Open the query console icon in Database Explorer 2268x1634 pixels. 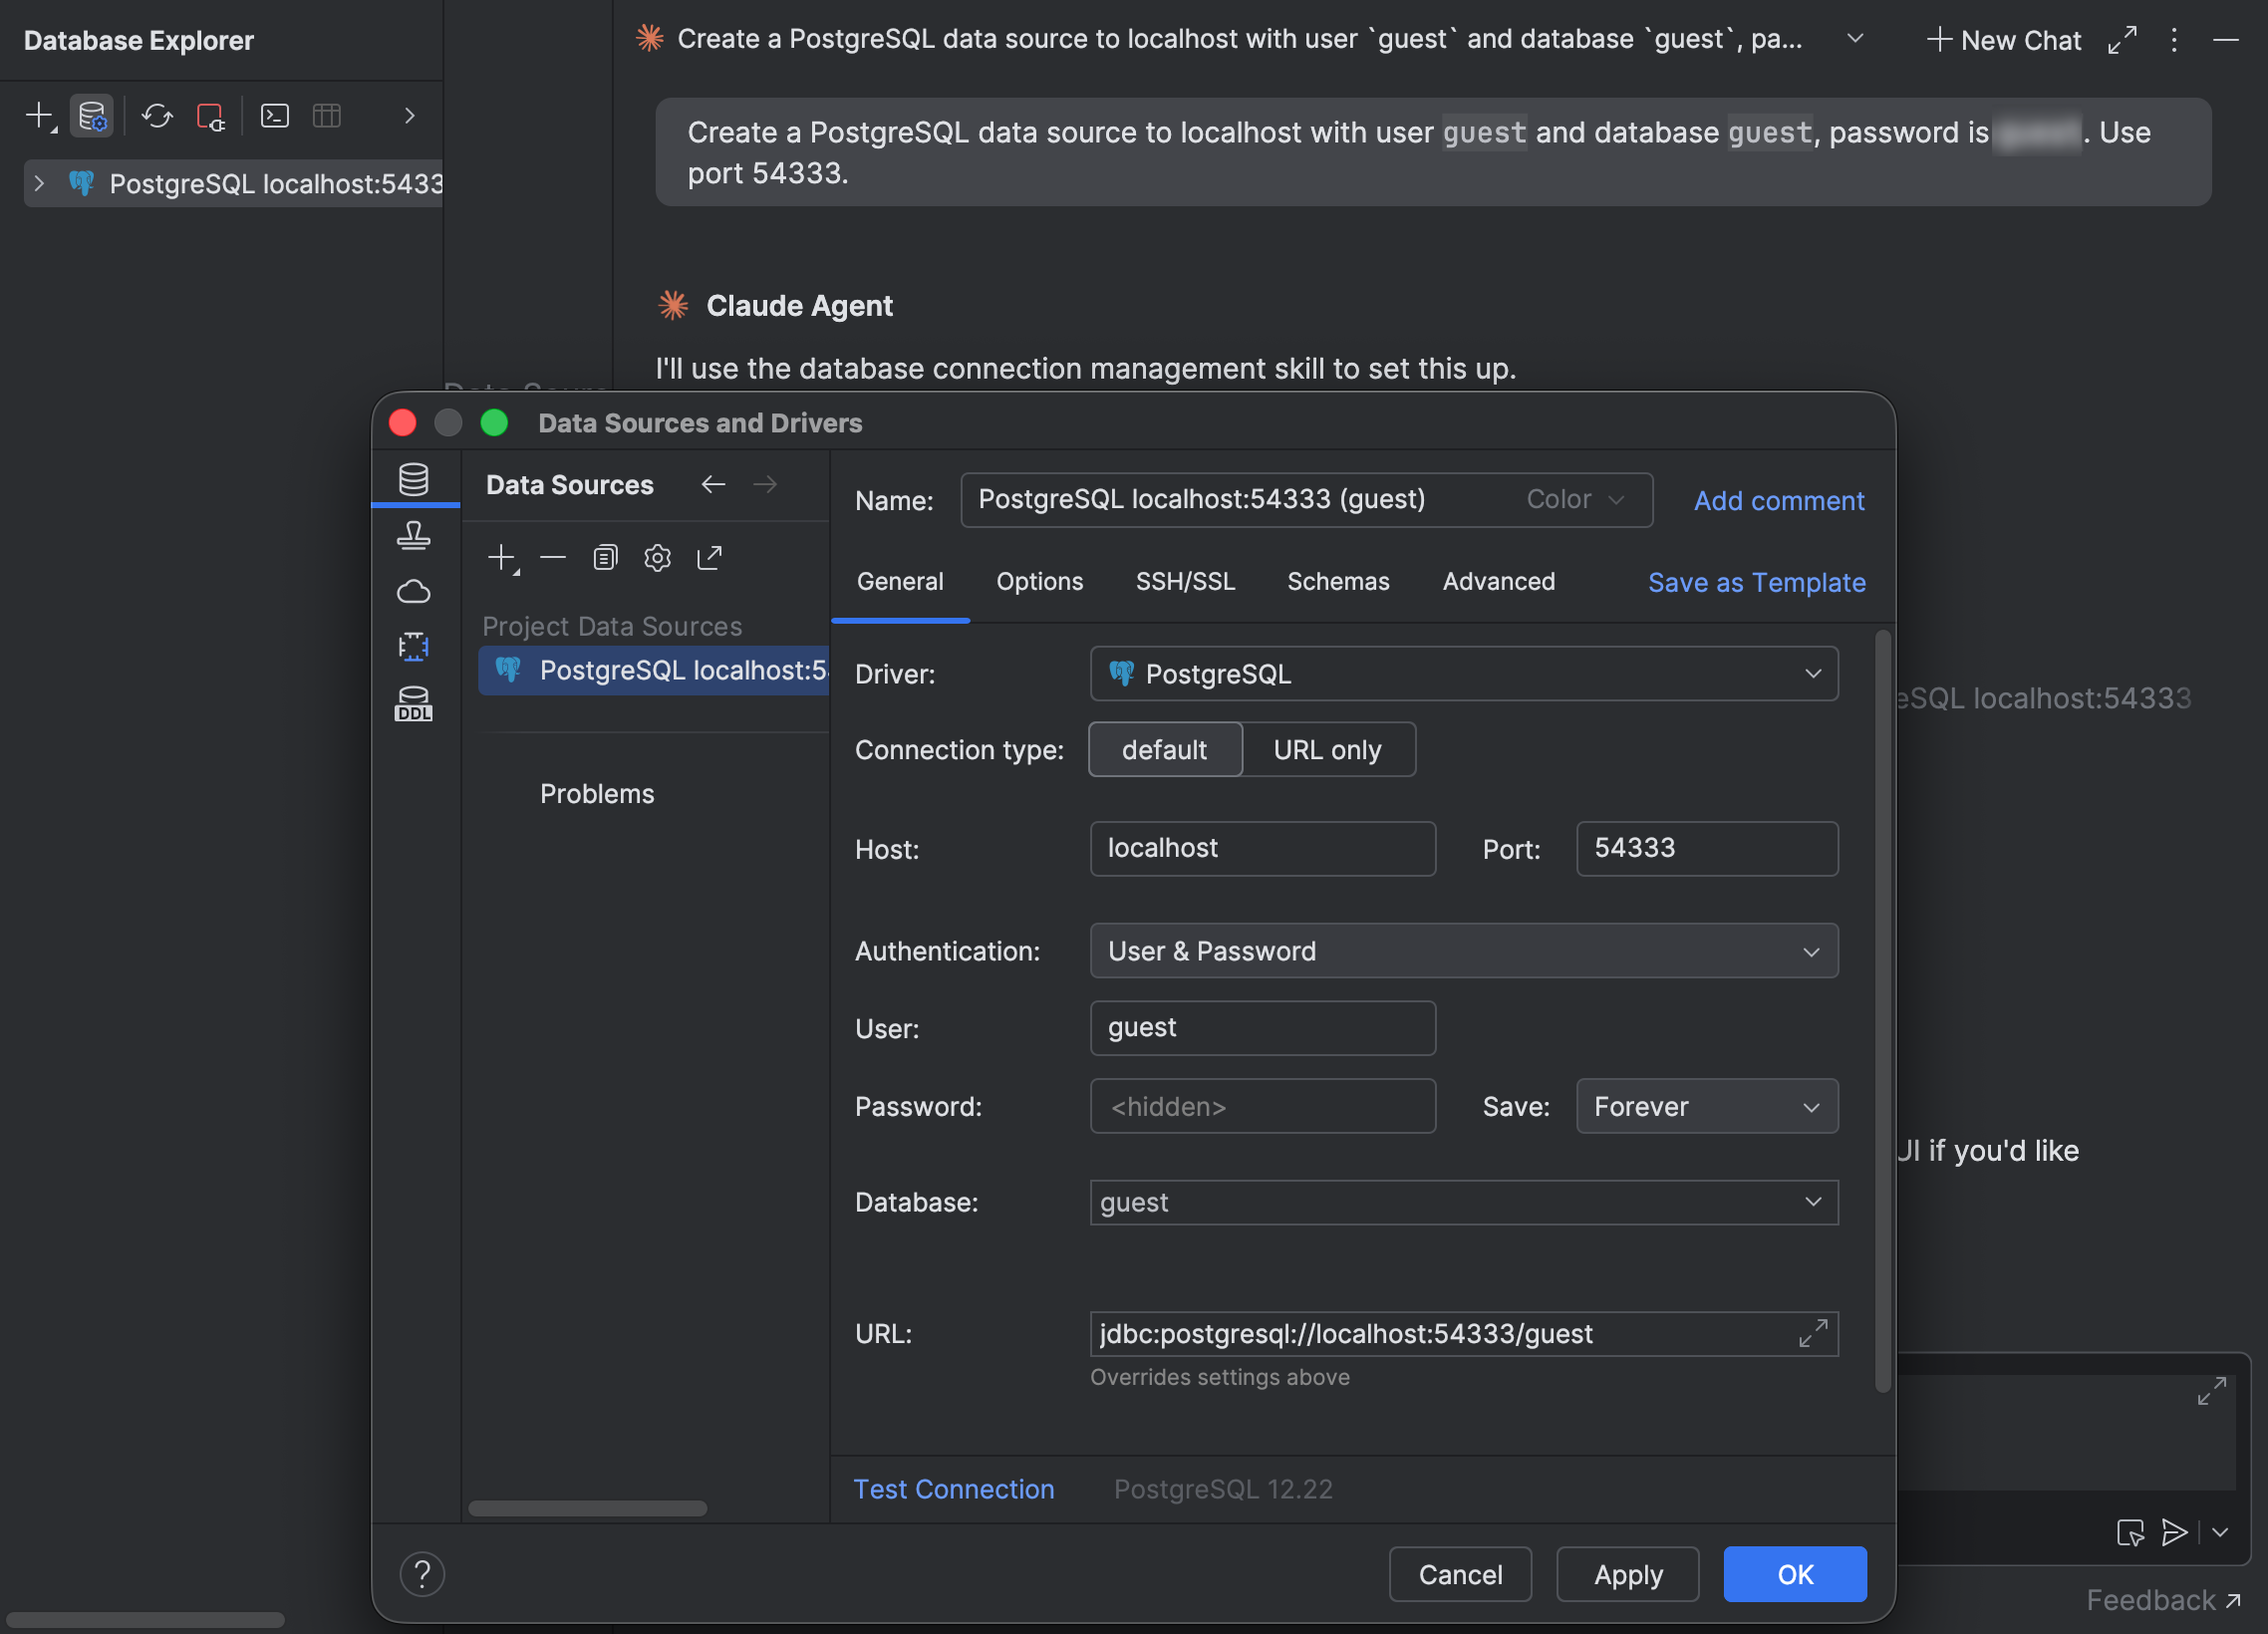point(275,116)
